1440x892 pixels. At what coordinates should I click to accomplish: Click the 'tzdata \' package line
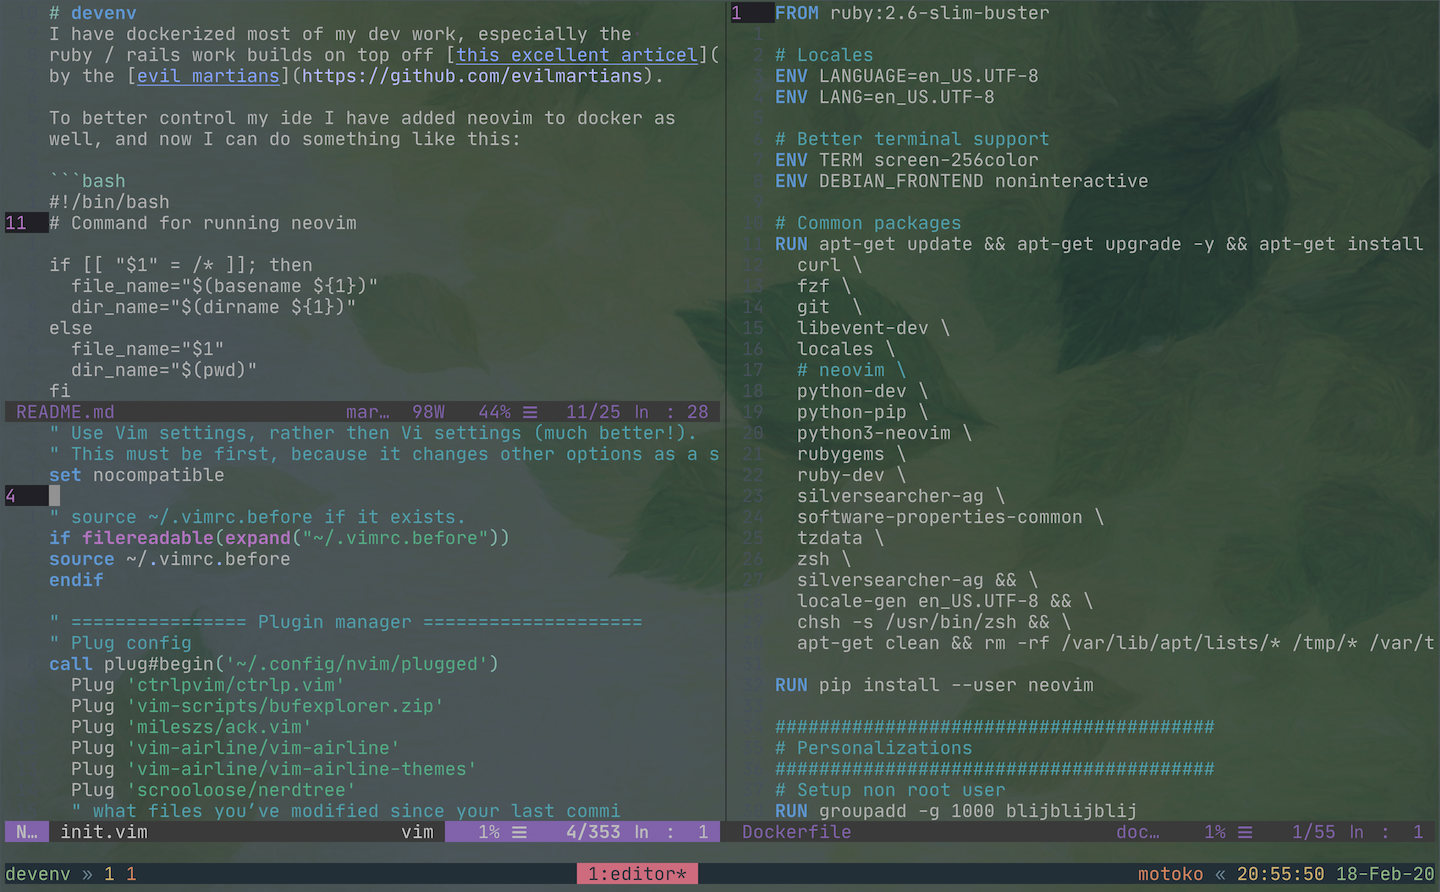coord(841,538)
